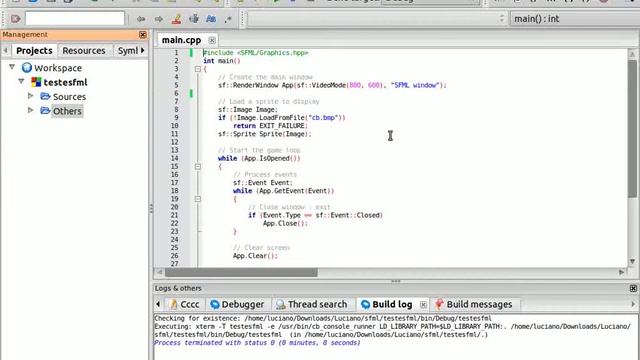Select the Build log tab
The height and width of the screenshot is (360, 640).
tap(387, 304)
